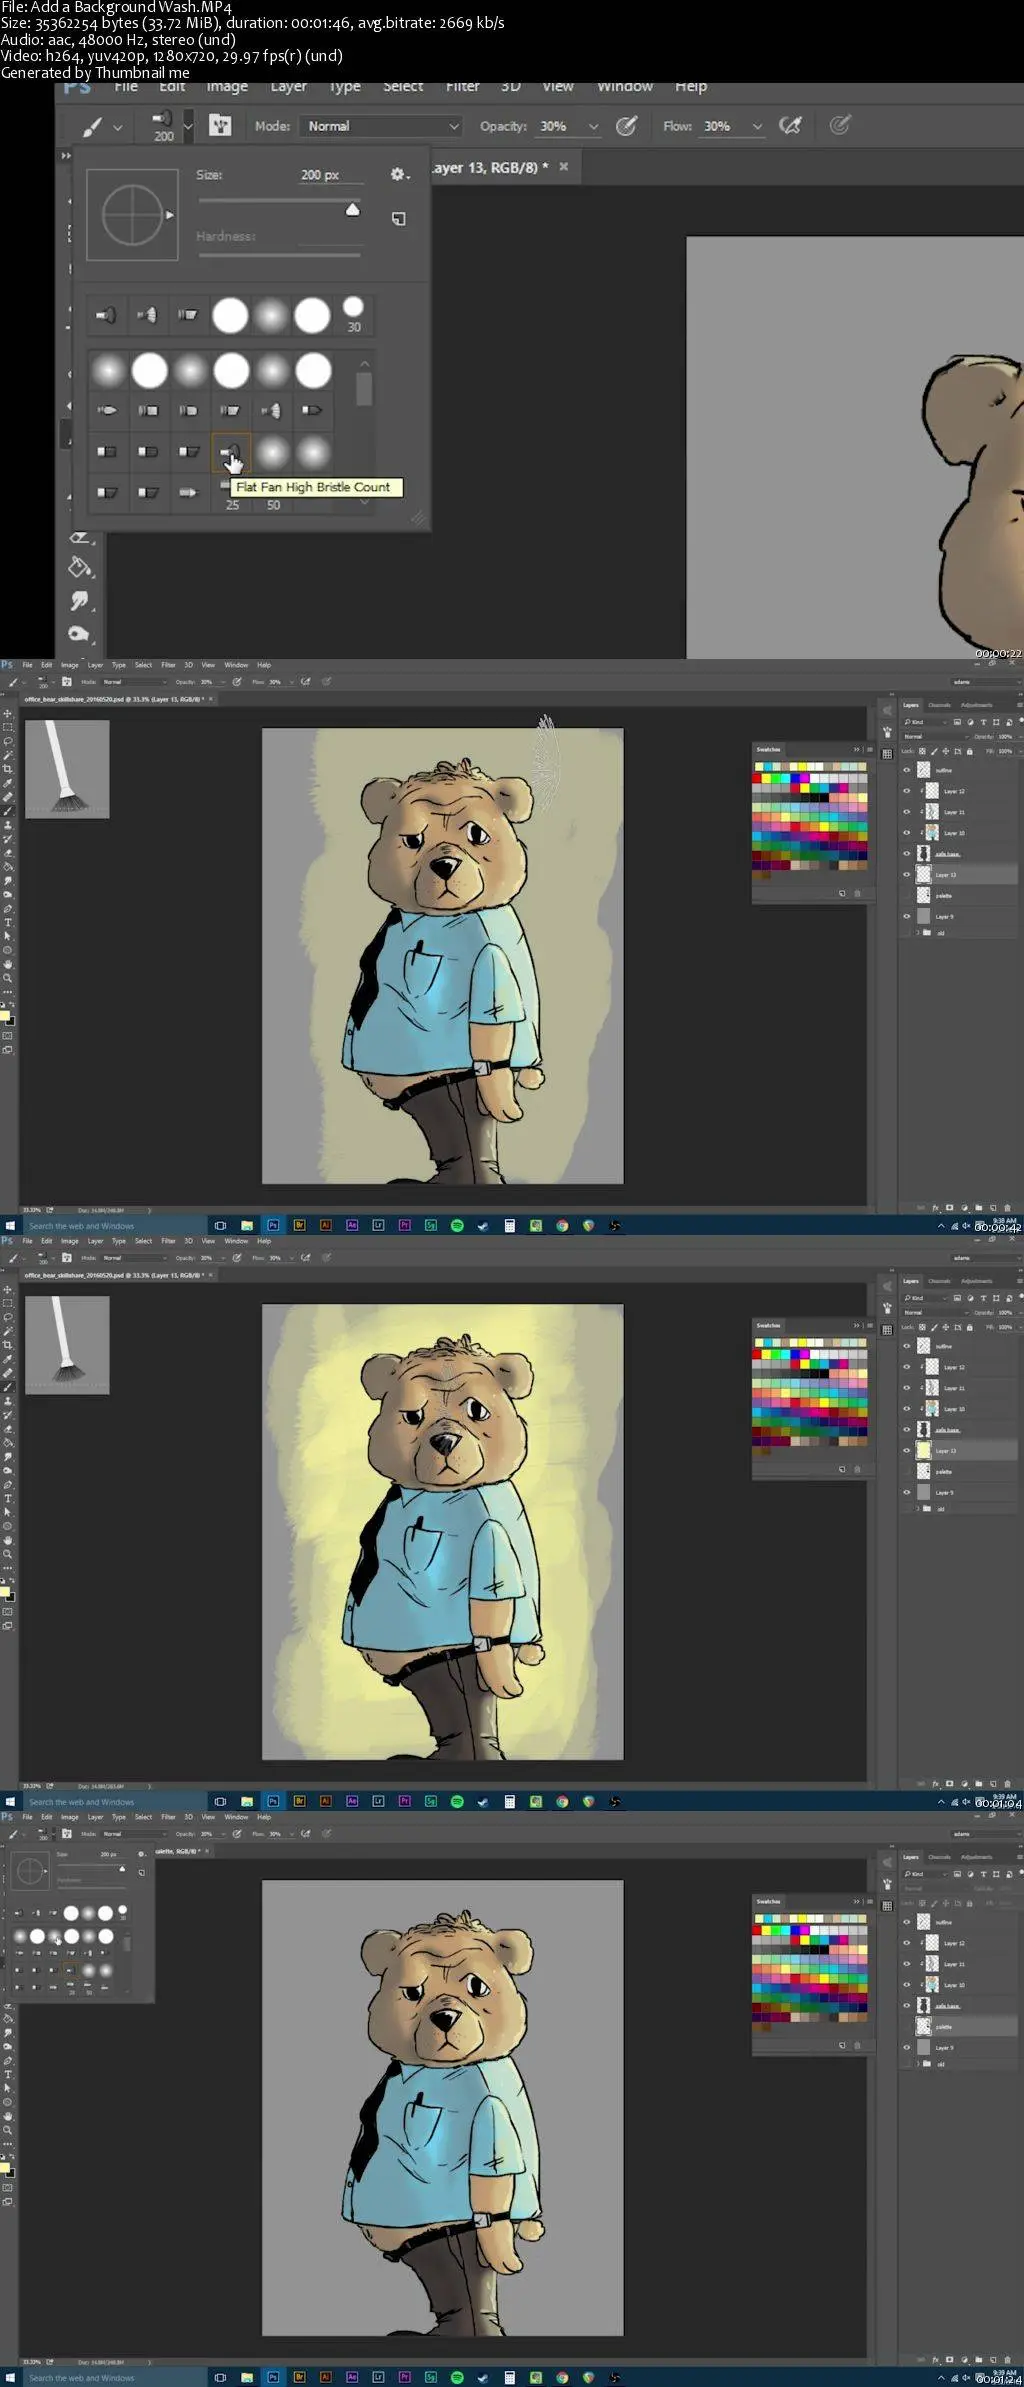This screenshot has height=2387, width=1024.
Task: Click brush preset list scrollbar in 00:00:22 frame
Action: (364, 388)
